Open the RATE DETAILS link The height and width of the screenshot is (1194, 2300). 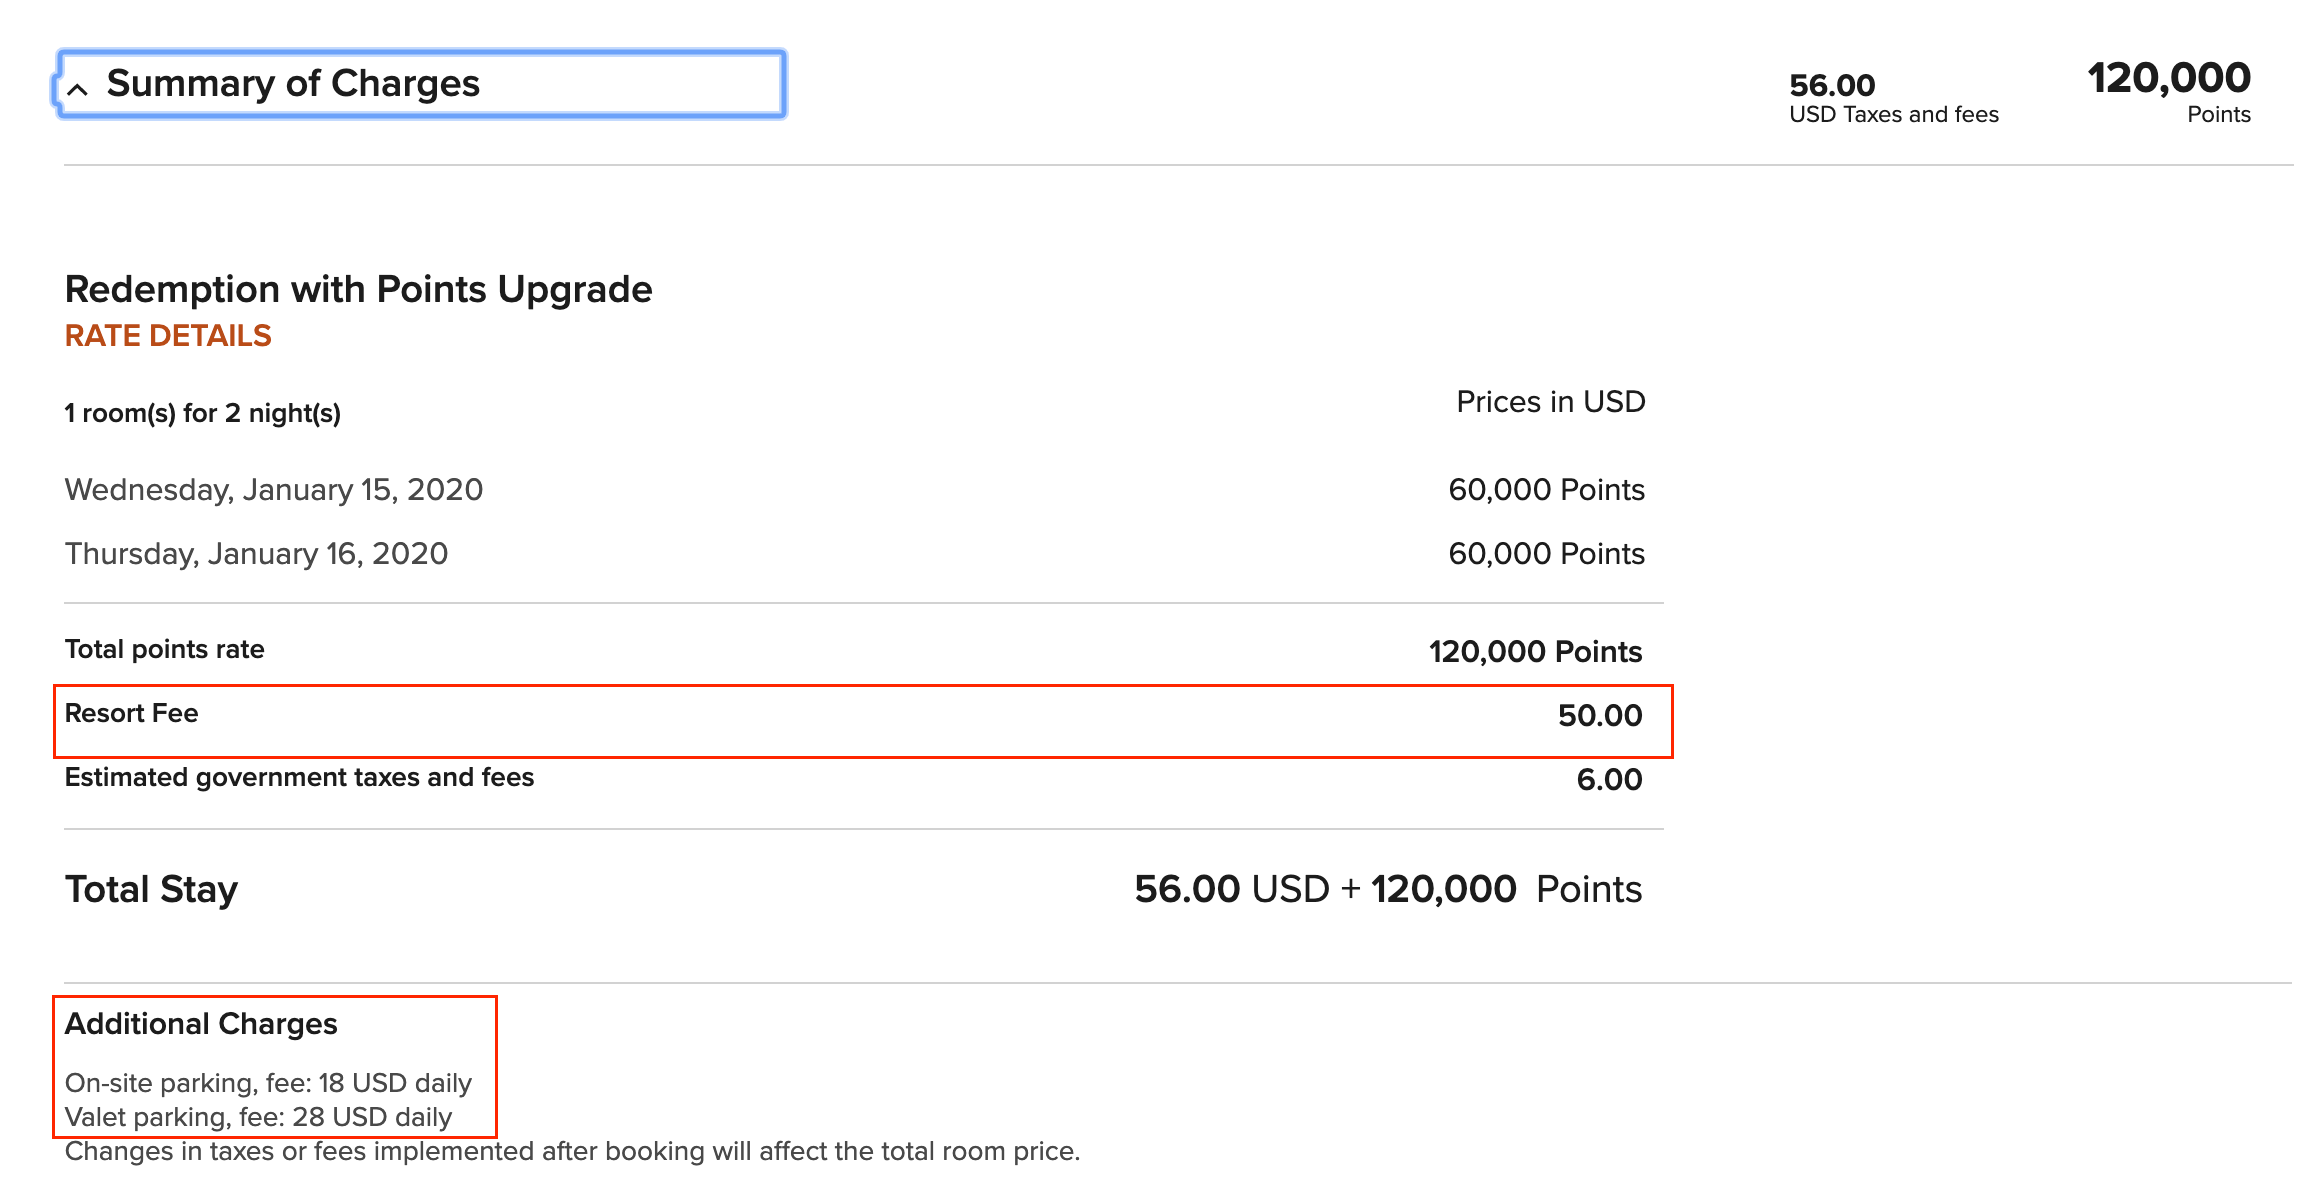pyautogui.click(x=168, y=336)
